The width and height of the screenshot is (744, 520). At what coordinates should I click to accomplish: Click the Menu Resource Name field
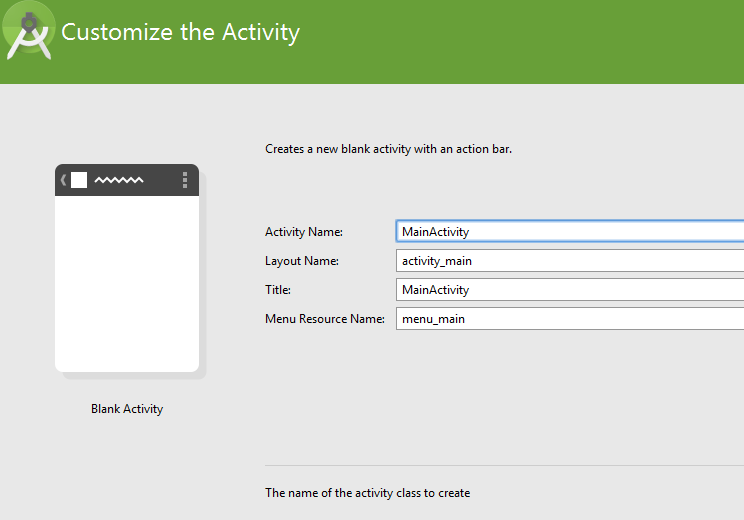[x=570, y=319]
